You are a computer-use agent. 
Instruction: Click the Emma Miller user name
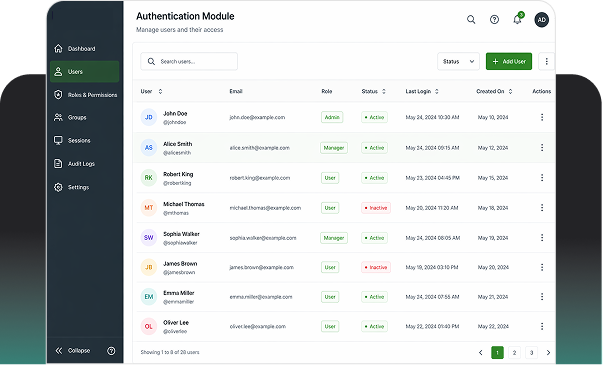point(178,293)
